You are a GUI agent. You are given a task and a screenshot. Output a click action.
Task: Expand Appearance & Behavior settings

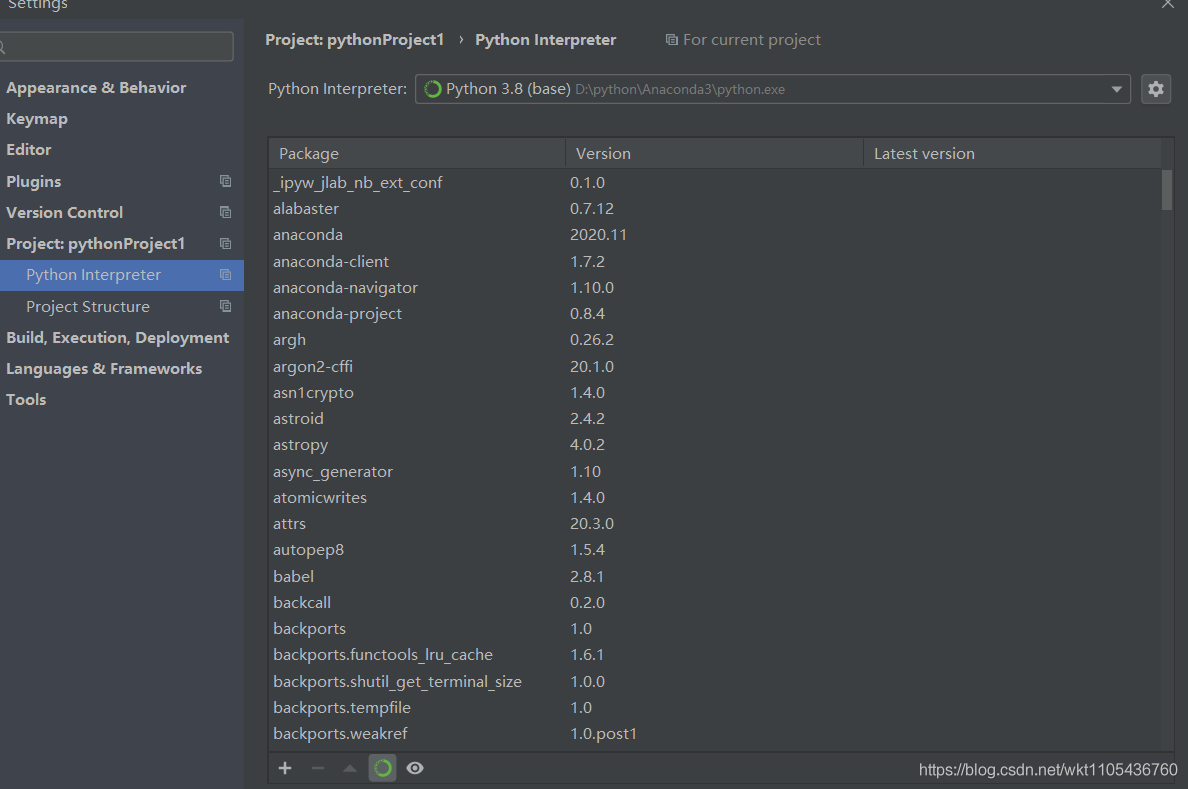[96, 88]
